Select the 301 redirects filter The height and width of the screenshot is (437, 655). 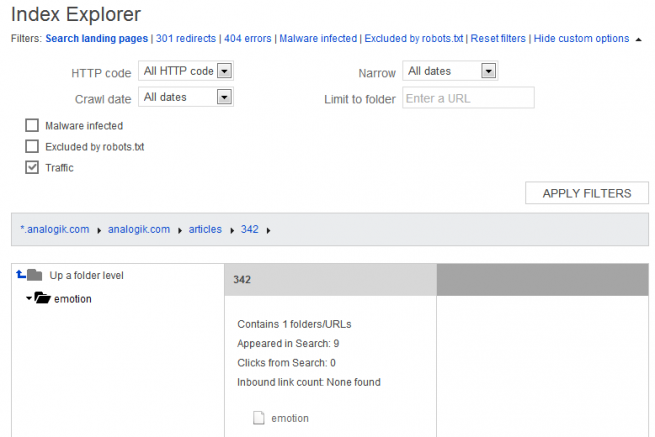pos(186,38)
